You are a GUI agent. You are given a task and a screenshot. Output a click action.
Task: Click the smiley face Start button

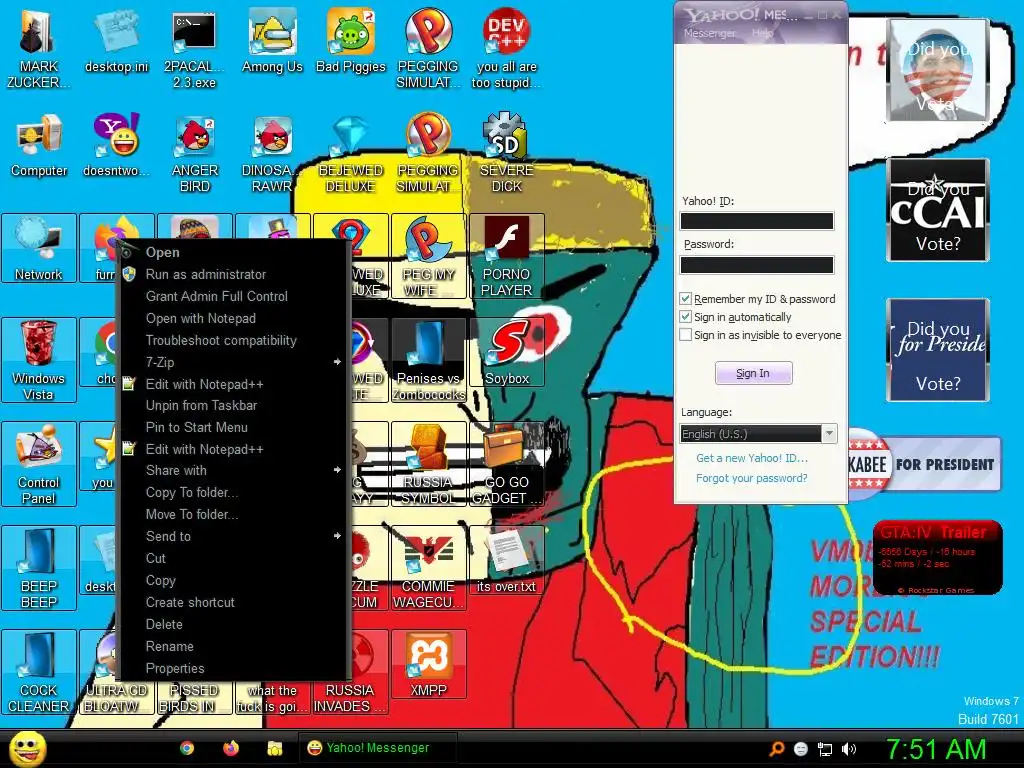pyautogui.click(x=27, y=749)
